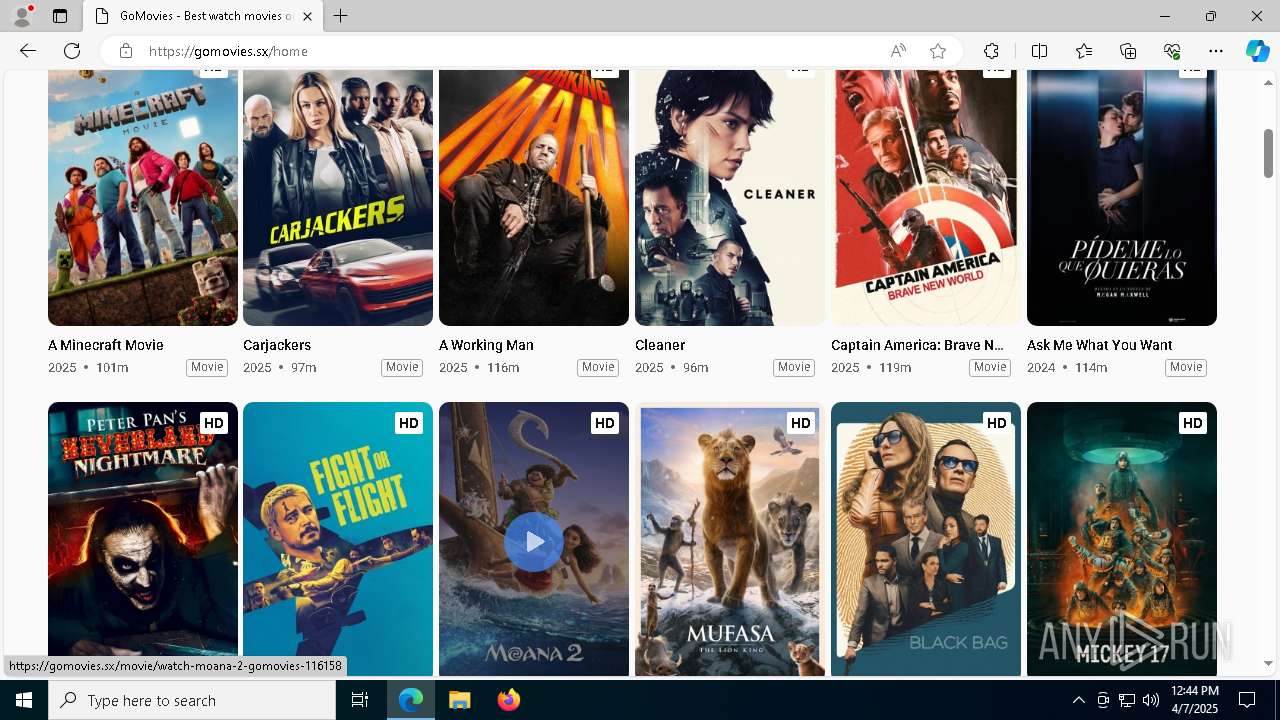Viewport: 1280px width, 720px height.
Task: Click Movie tag under Cleaner
Action: [794, 367]
